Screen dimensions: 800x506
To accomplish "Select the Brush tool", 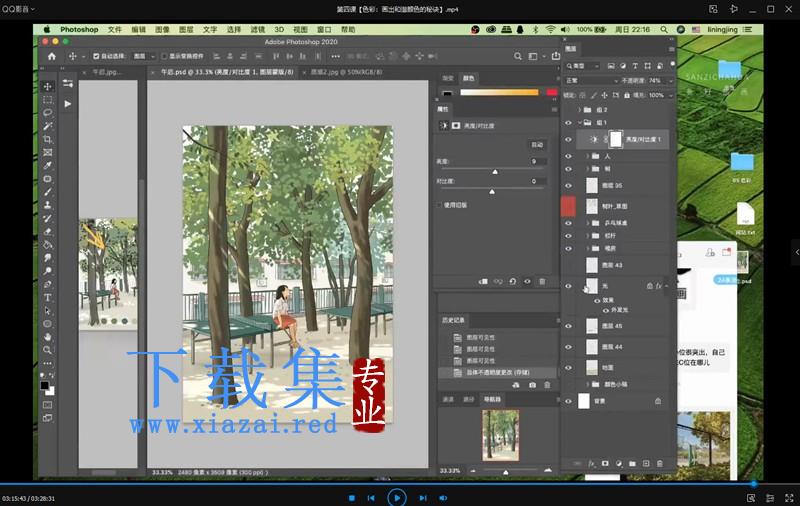I will coord(47,192).
